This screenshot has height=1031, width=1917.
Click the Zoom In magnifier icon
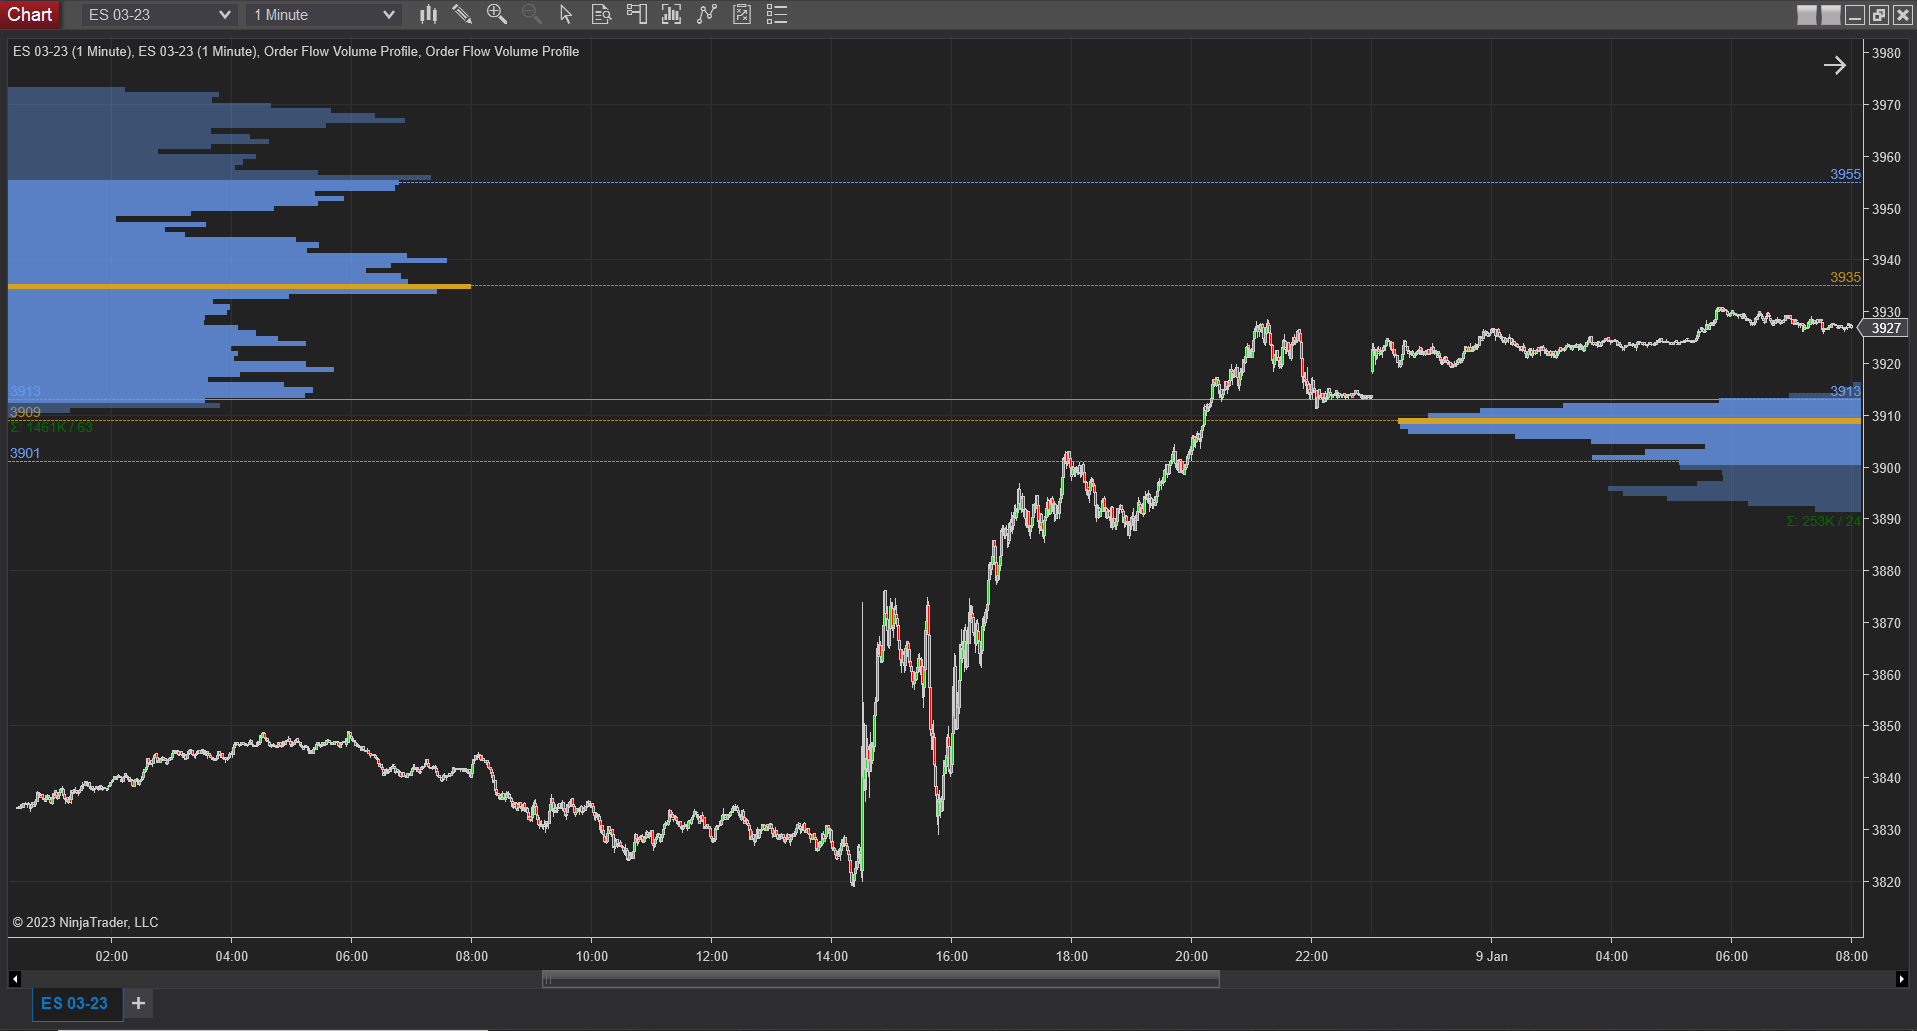[x=497, y=14]
